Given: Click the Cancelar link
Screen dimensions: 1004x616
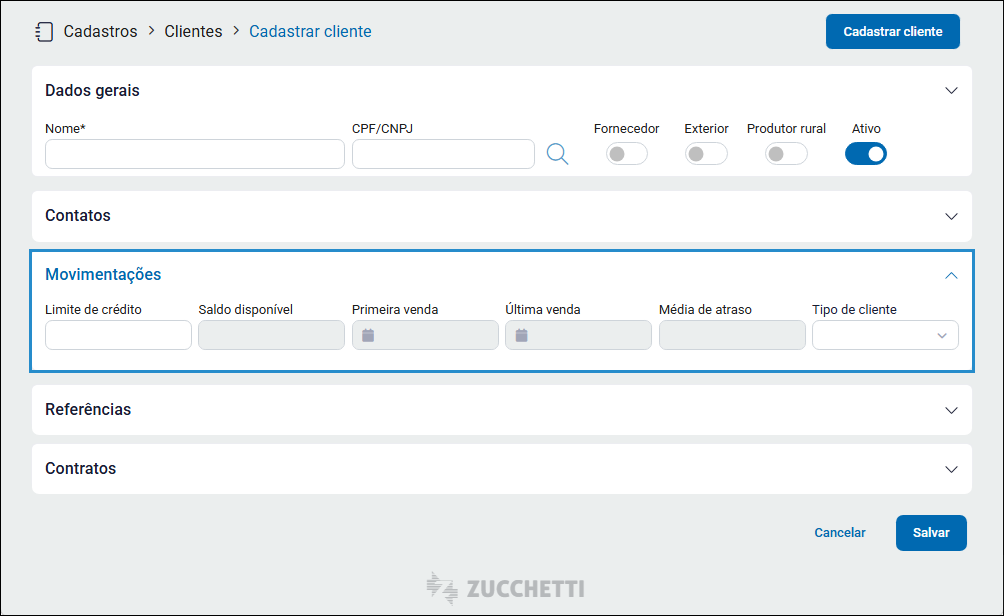Looking at the screenshot, I should [x=840, y=533].
